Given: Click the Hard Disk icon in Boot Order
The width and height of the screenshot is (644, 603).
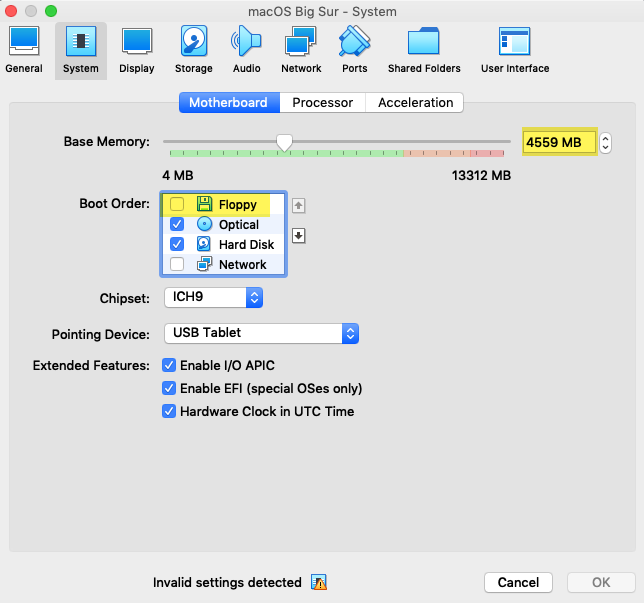Looking at the screenshot, I should tap(204, 244).
